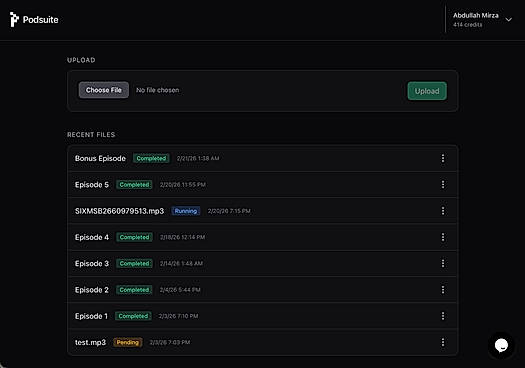525x368 pixels.
Task: Click the Abdullah Mirza account name
Action: [475, 15]
